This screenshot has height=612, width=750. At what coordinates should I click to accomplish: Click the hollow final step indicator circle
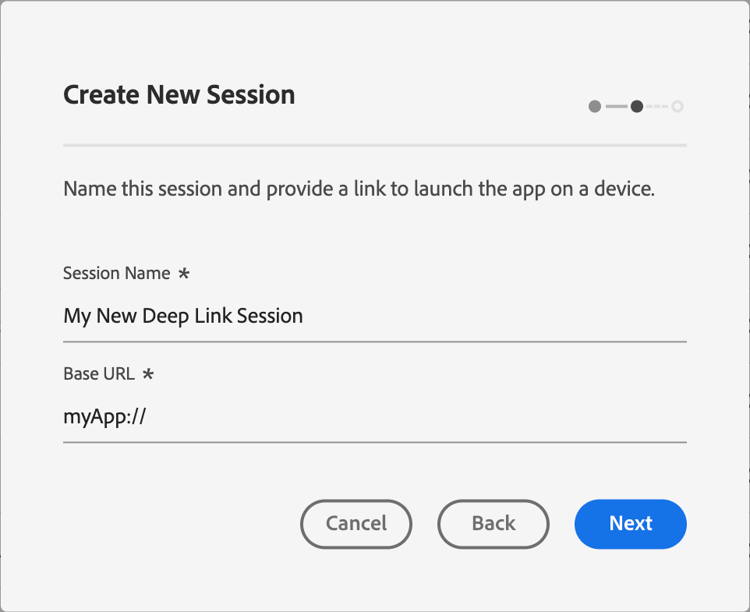678,106
